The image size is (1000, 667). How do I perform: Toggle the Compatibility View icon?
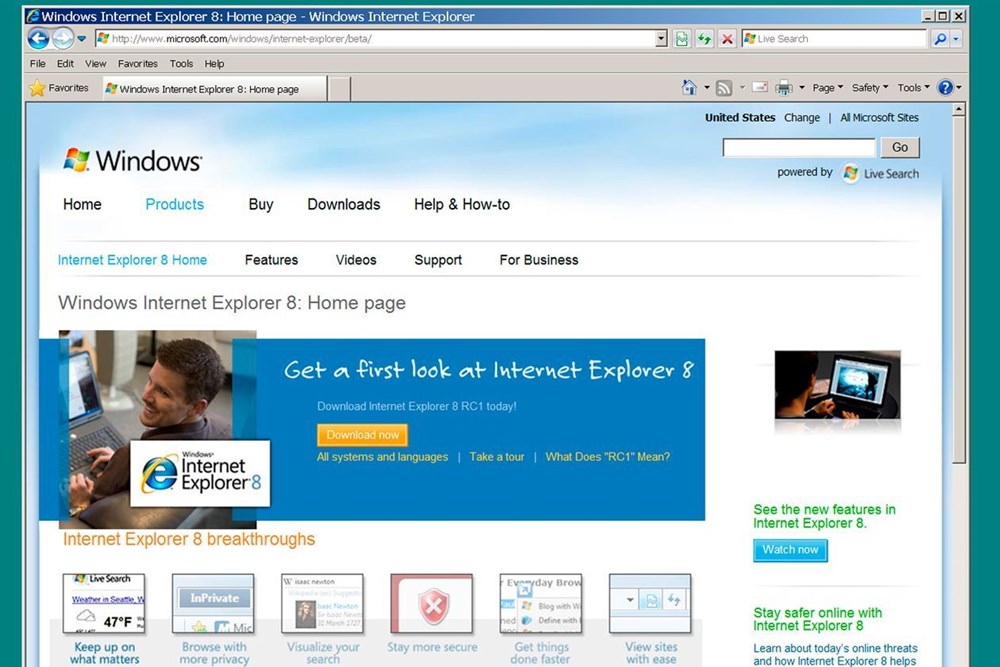pos(682,39)
